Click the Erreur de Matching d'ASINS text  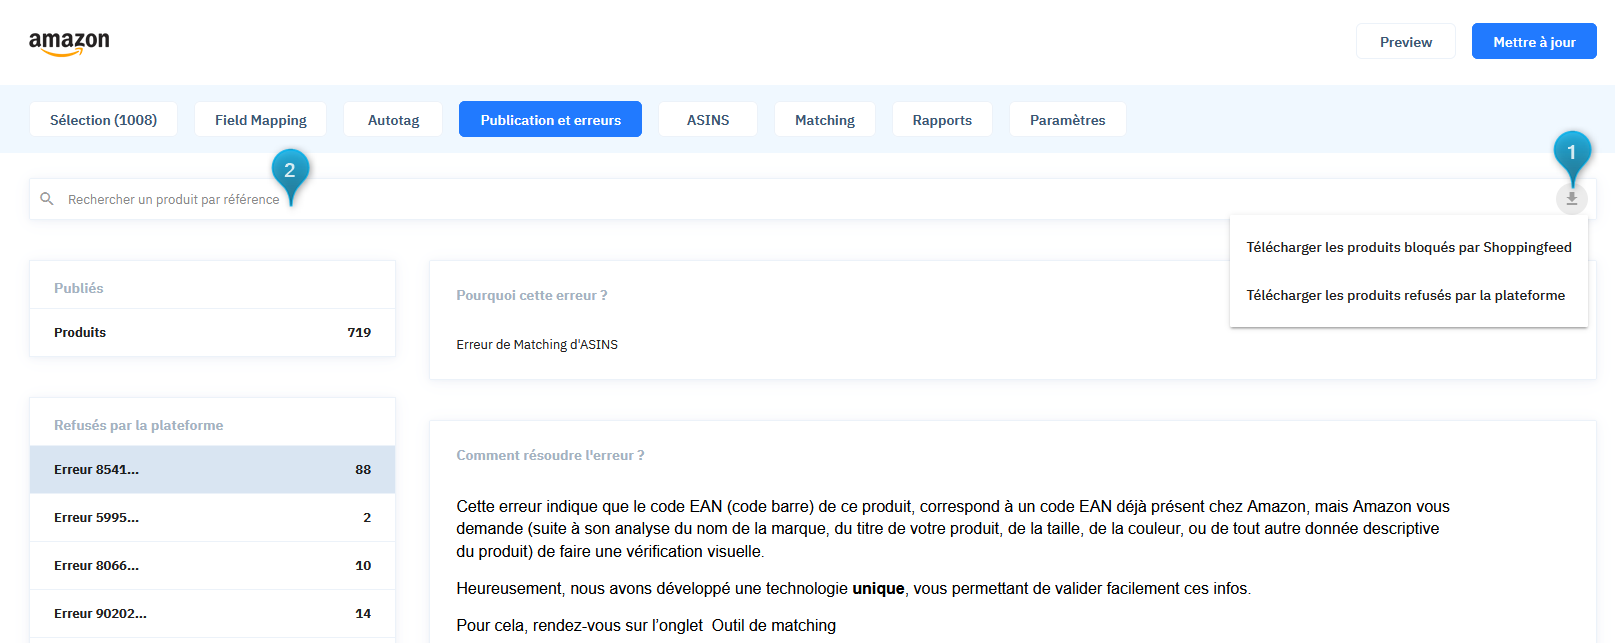(537, 345)
